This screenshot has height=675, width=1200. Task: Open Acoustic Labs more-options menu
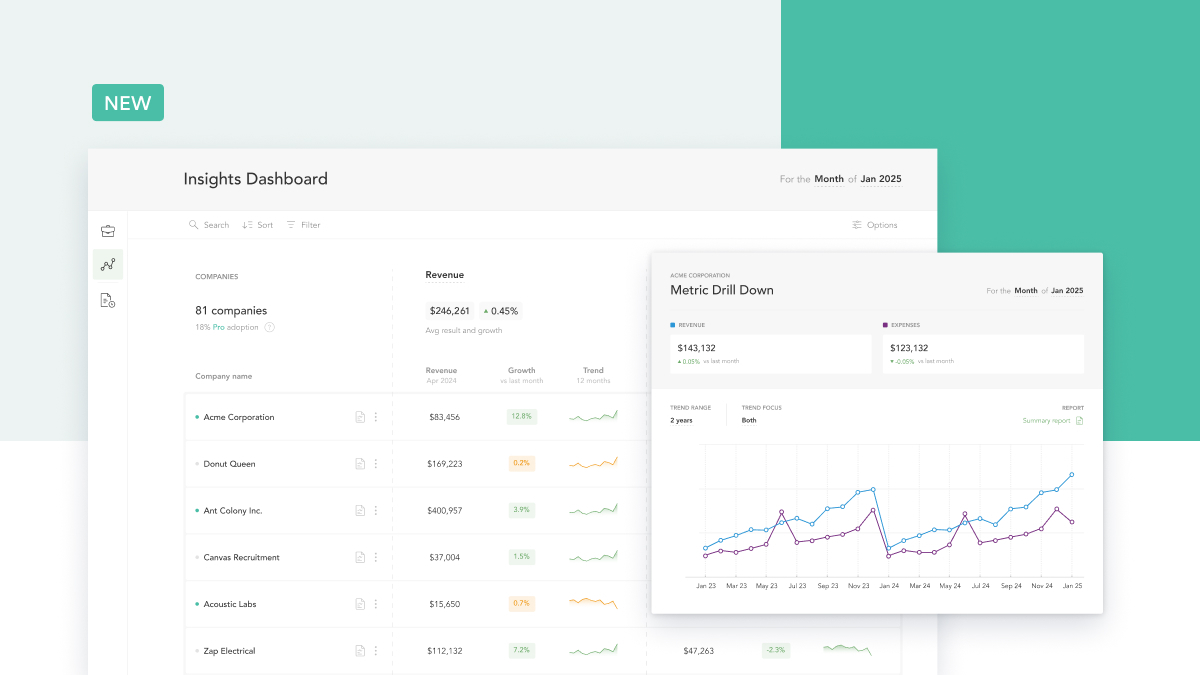pyautogui.click(x=376, y=604)
